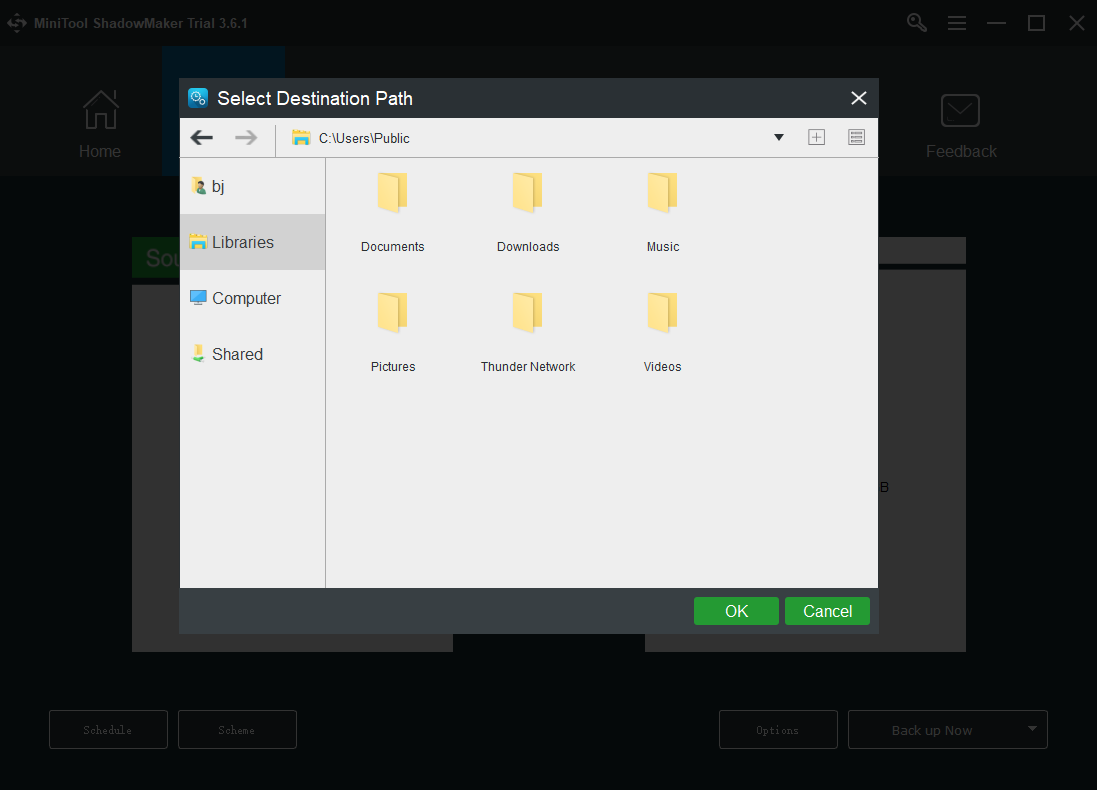The height and width of the screenshot is (790, 1097).
Task: Click the back navigation arrow
Action: pos(201,137)
